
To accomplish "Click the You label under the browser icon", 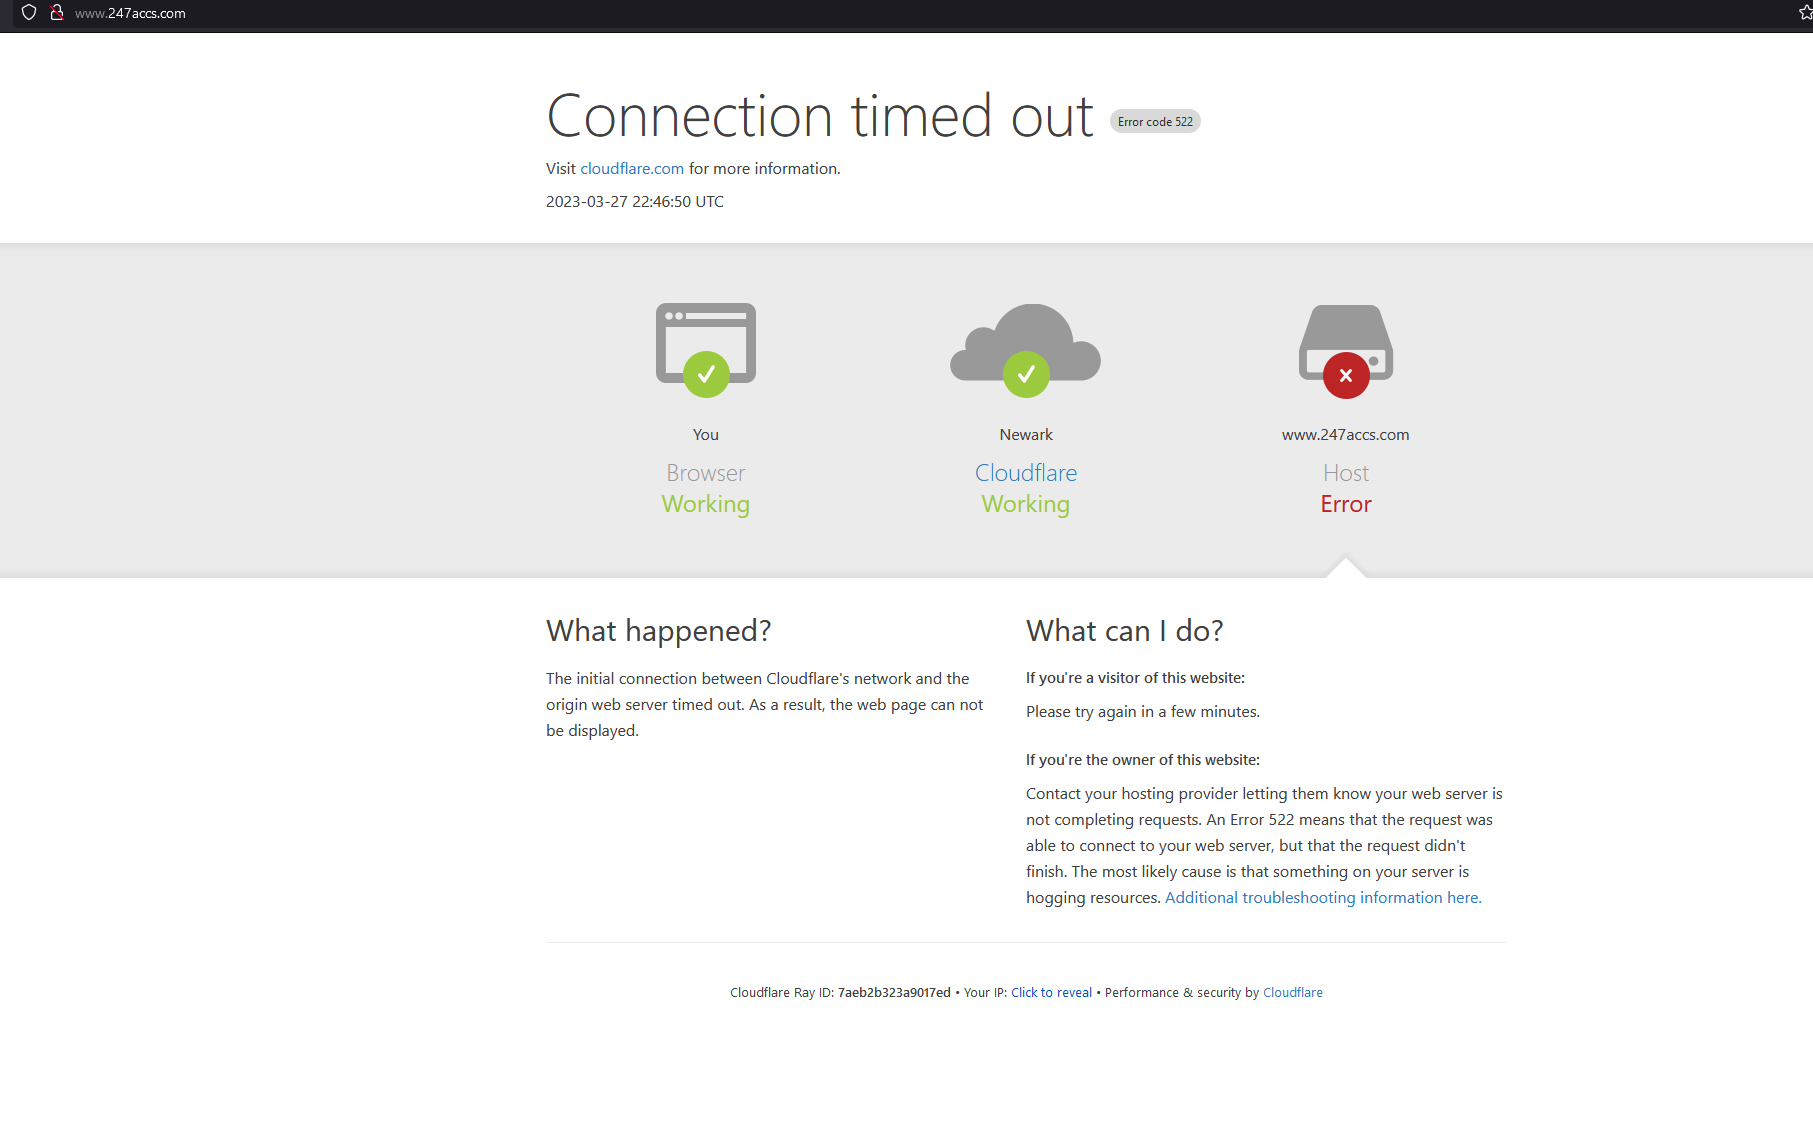I will click(706, 434).
